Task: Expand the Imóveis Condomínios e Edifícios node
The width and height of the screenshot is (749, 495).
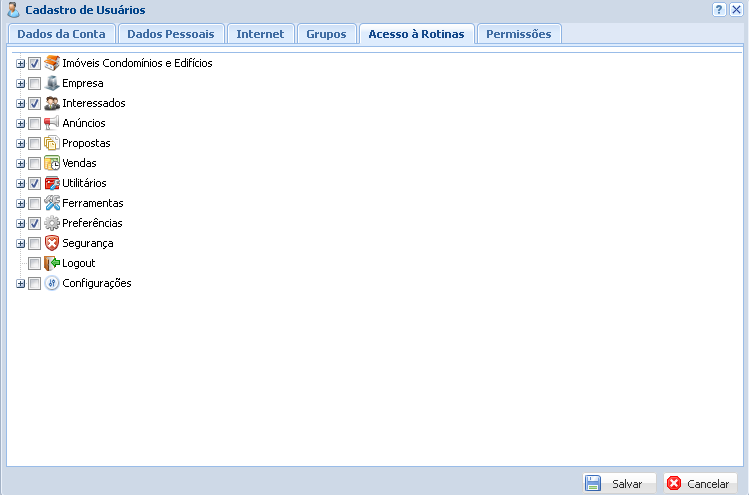Action: [20, 63]
